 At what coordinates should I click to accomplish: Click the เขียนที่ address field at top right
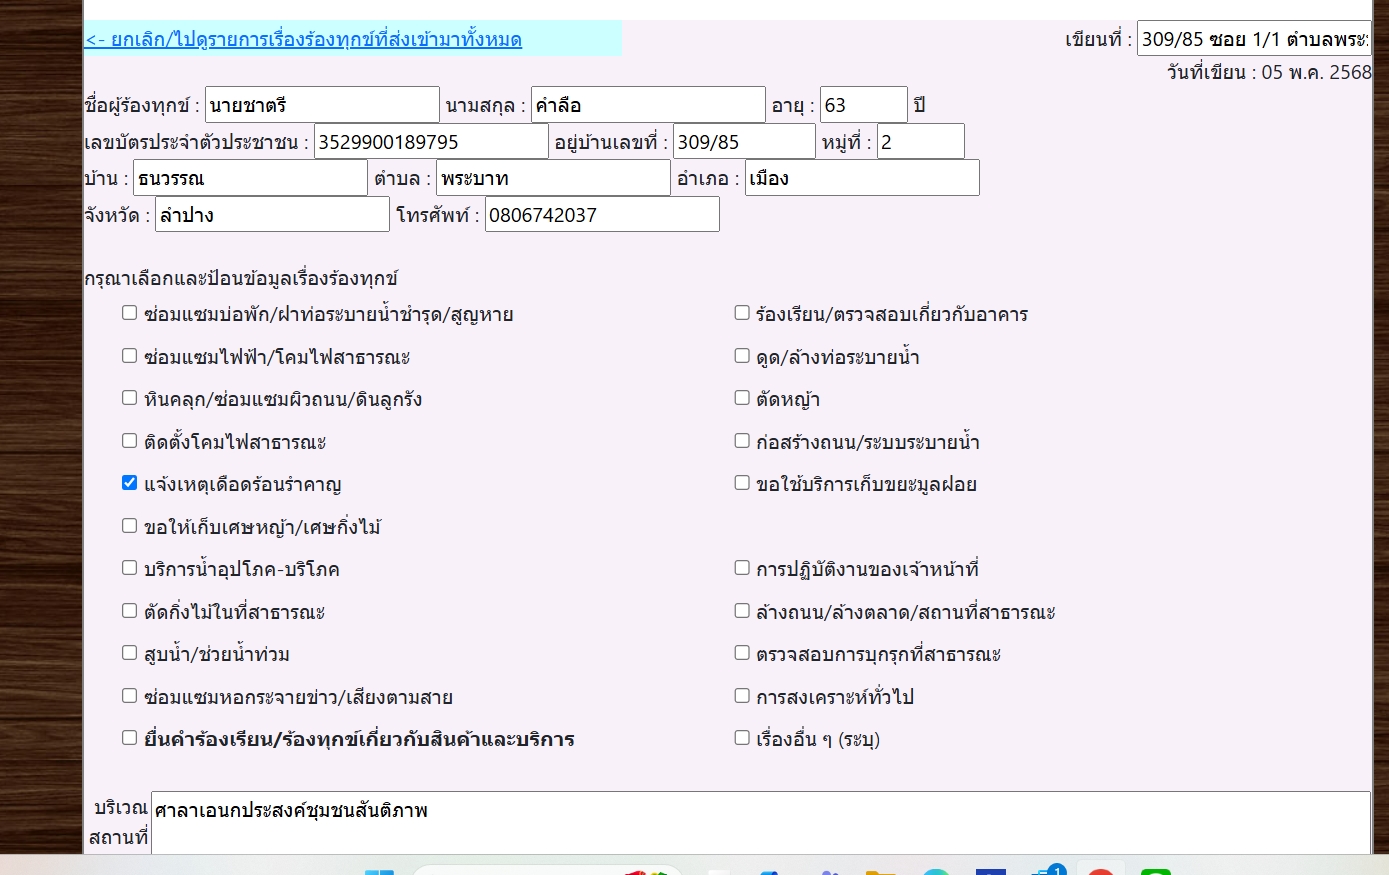point(1253,40)
